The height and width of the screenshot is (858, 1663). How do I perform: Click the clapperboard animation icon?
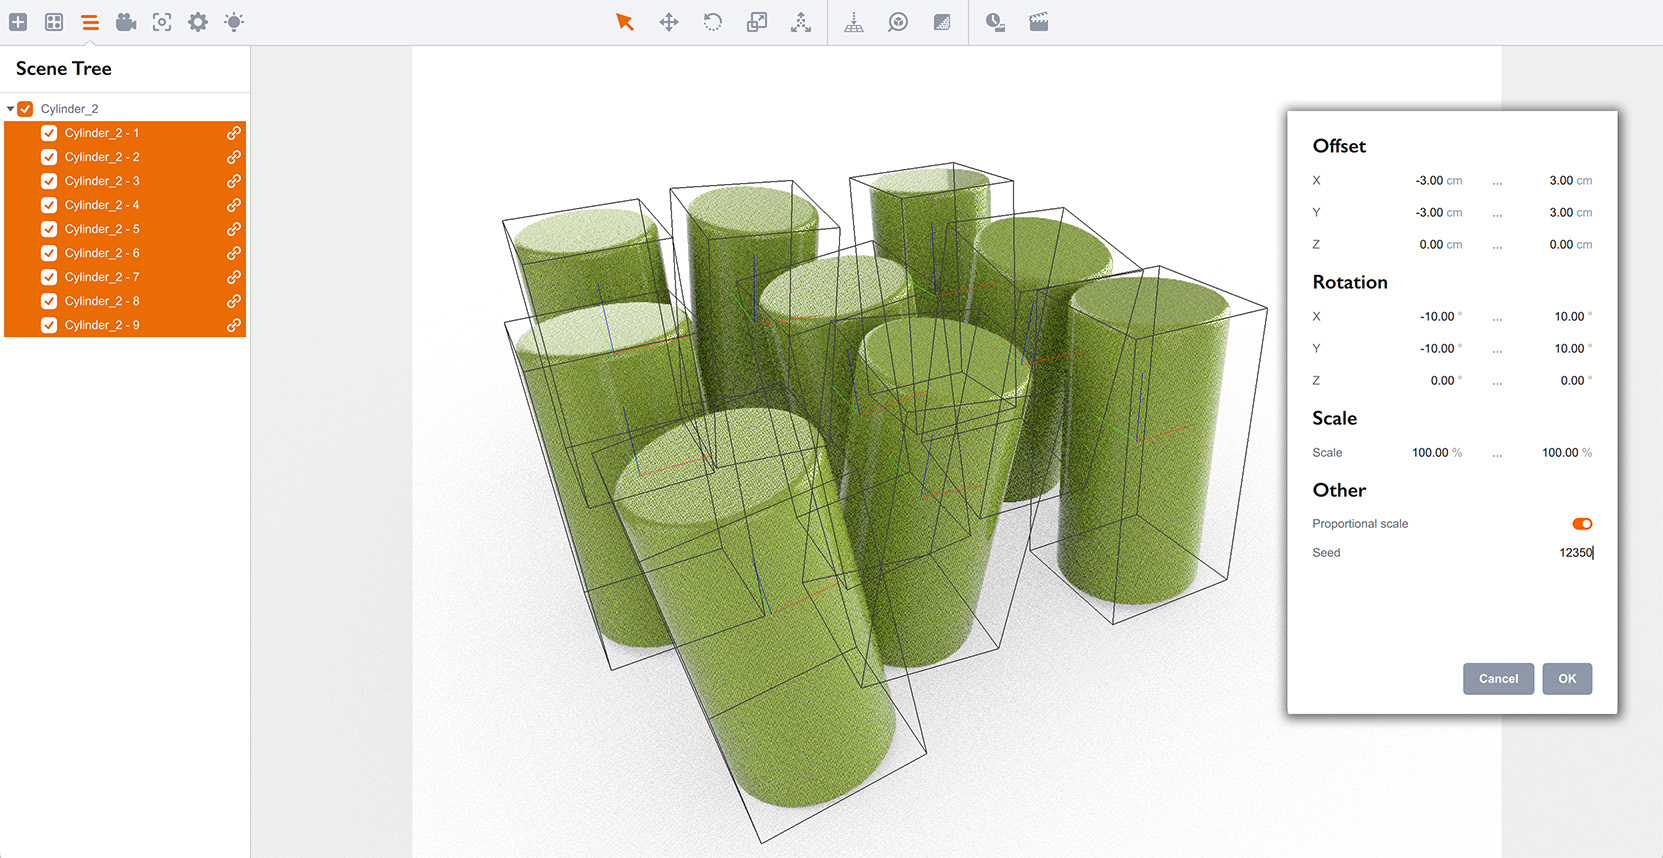pyautogui.click(x=1039, y=22)
